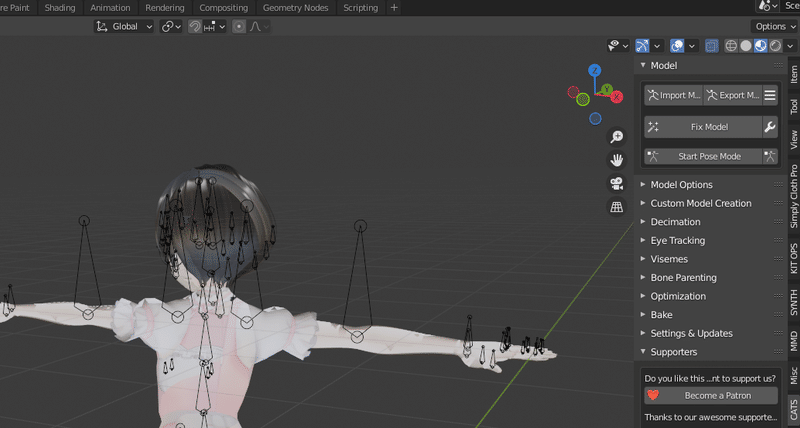Expand Settings & Updates panel

click(711, 334)
